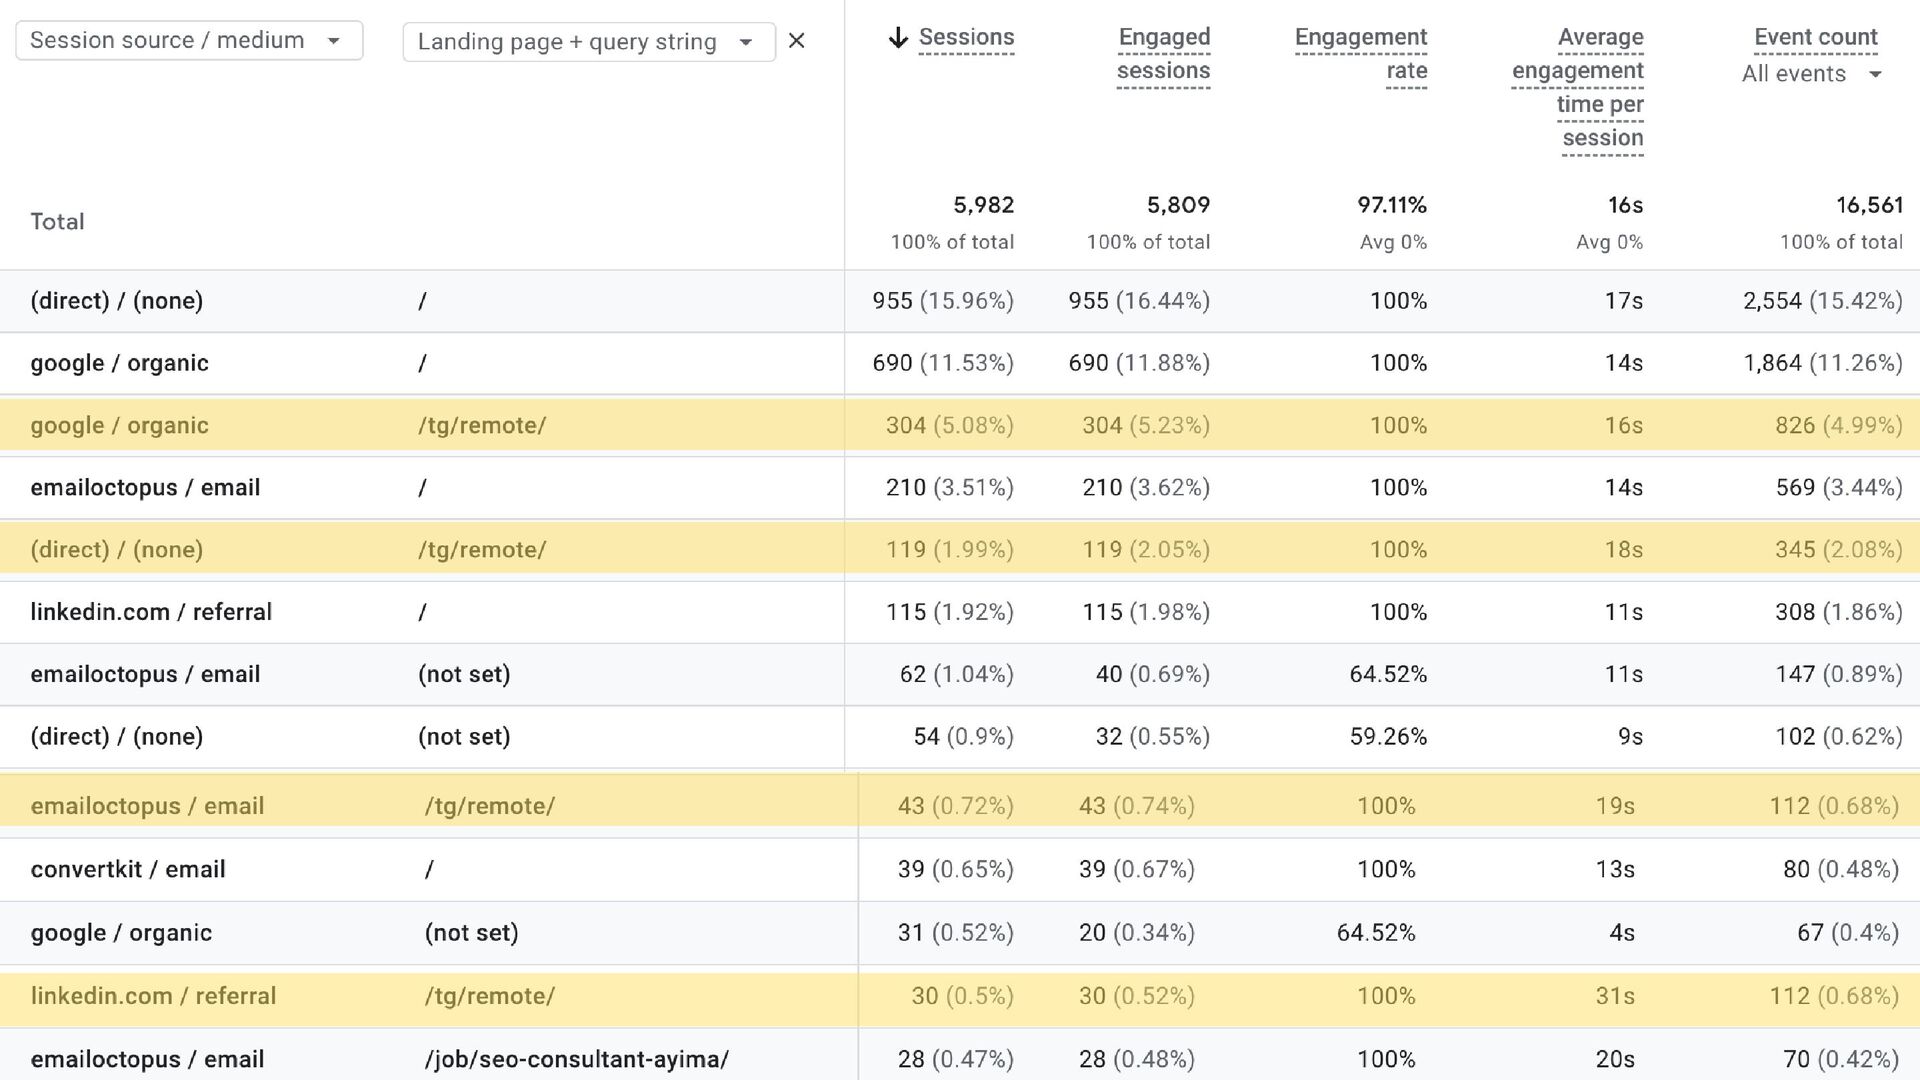Click the convertkit / email row
Screen dimensions: 1920x1080
128,869
